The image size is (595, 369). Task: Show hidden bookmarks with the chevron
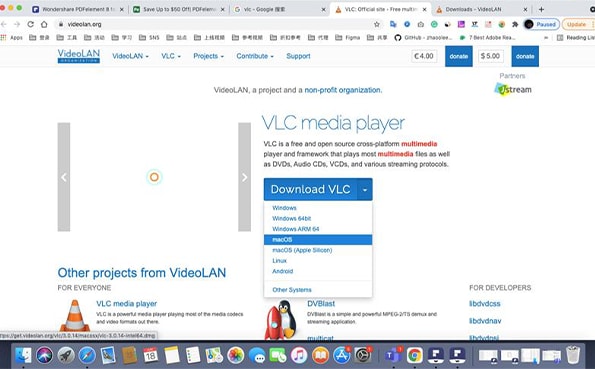tap(546, 38)
